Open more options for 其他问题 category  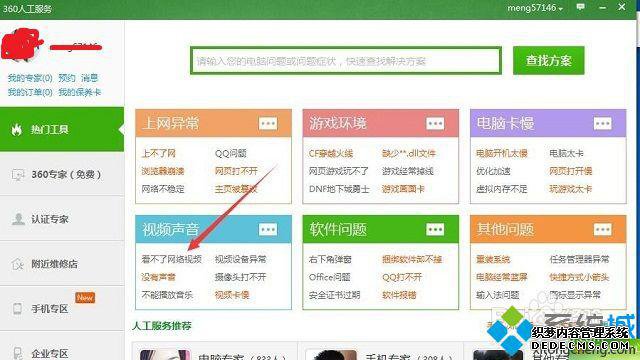(602, 229)
